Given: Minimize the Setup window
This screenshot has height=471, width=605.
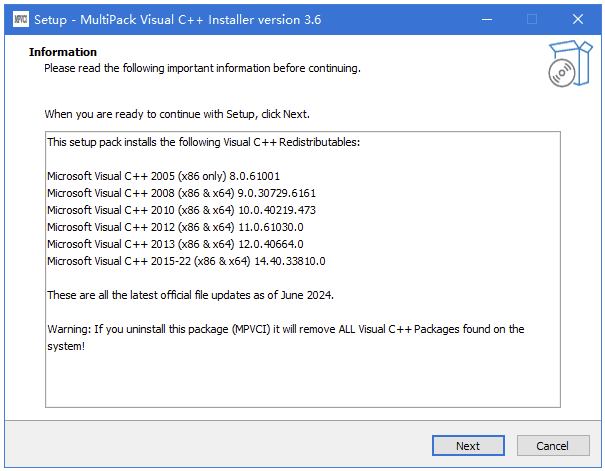Looking at the screenshot, I should point(486,19).
